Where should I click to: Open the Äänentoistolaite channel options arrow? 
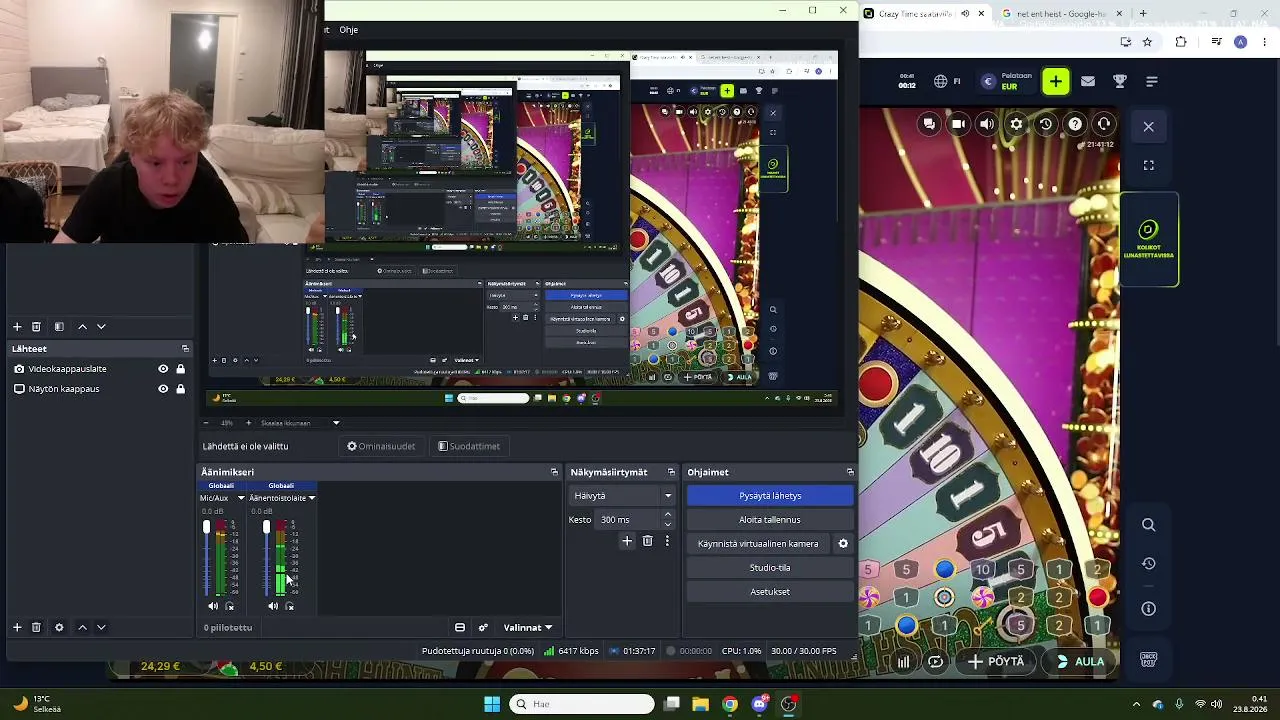tap(312, 498)
